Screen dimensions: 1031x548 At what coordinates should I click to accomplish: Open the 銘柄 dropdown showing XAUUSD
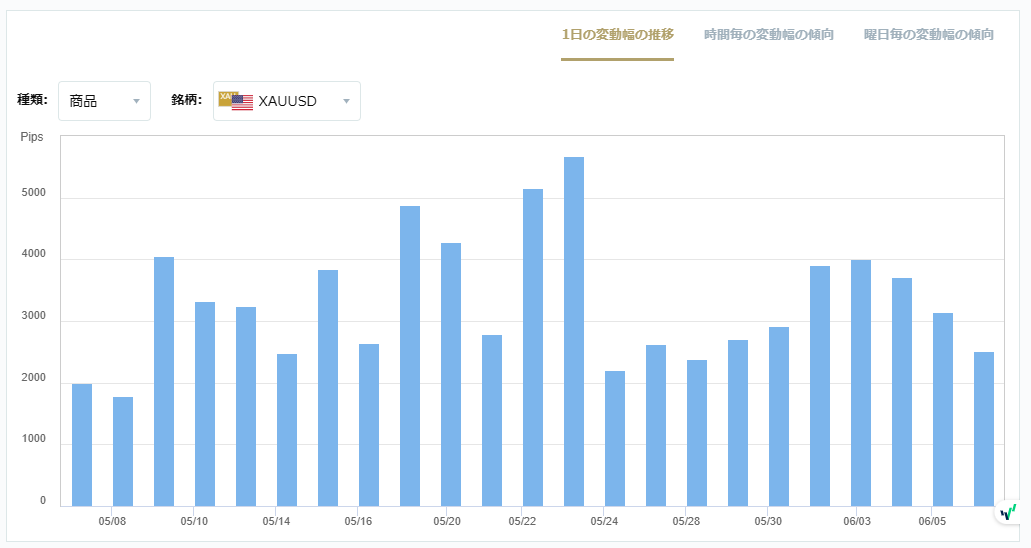click(287, 101)
